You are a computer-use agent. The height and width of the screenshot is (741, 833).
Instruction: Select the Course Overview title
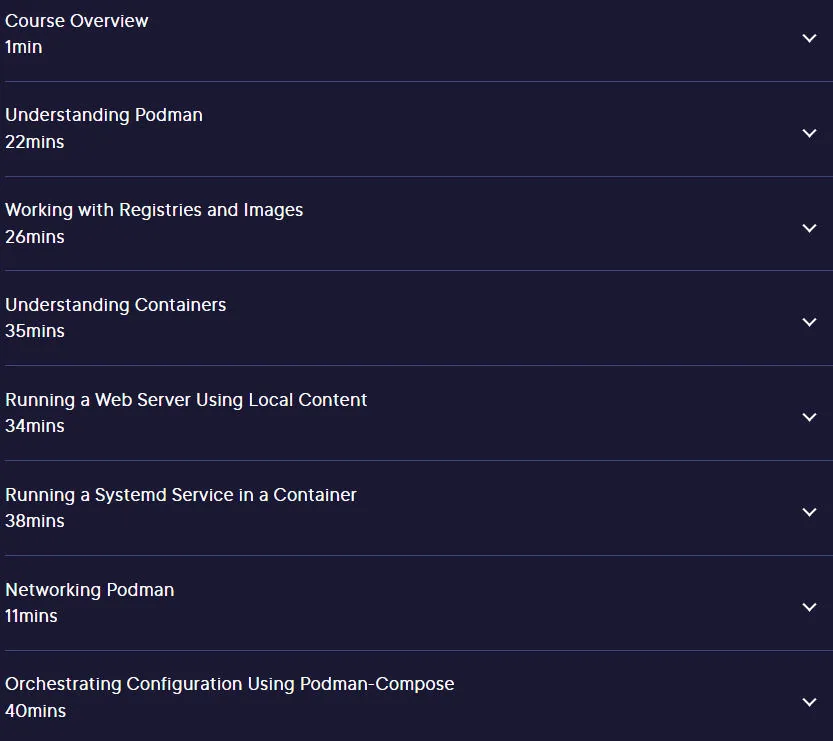[x=76, y=21]
